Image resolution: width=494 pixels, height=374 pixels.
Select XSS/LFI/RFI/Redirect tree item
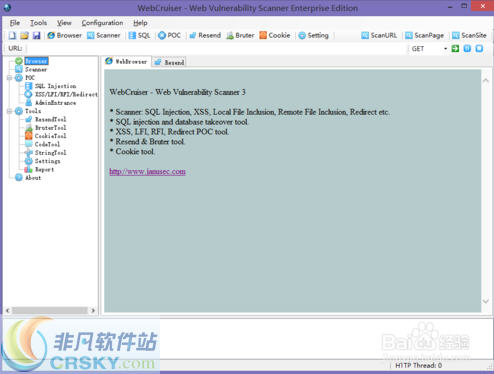pos(66,94)
